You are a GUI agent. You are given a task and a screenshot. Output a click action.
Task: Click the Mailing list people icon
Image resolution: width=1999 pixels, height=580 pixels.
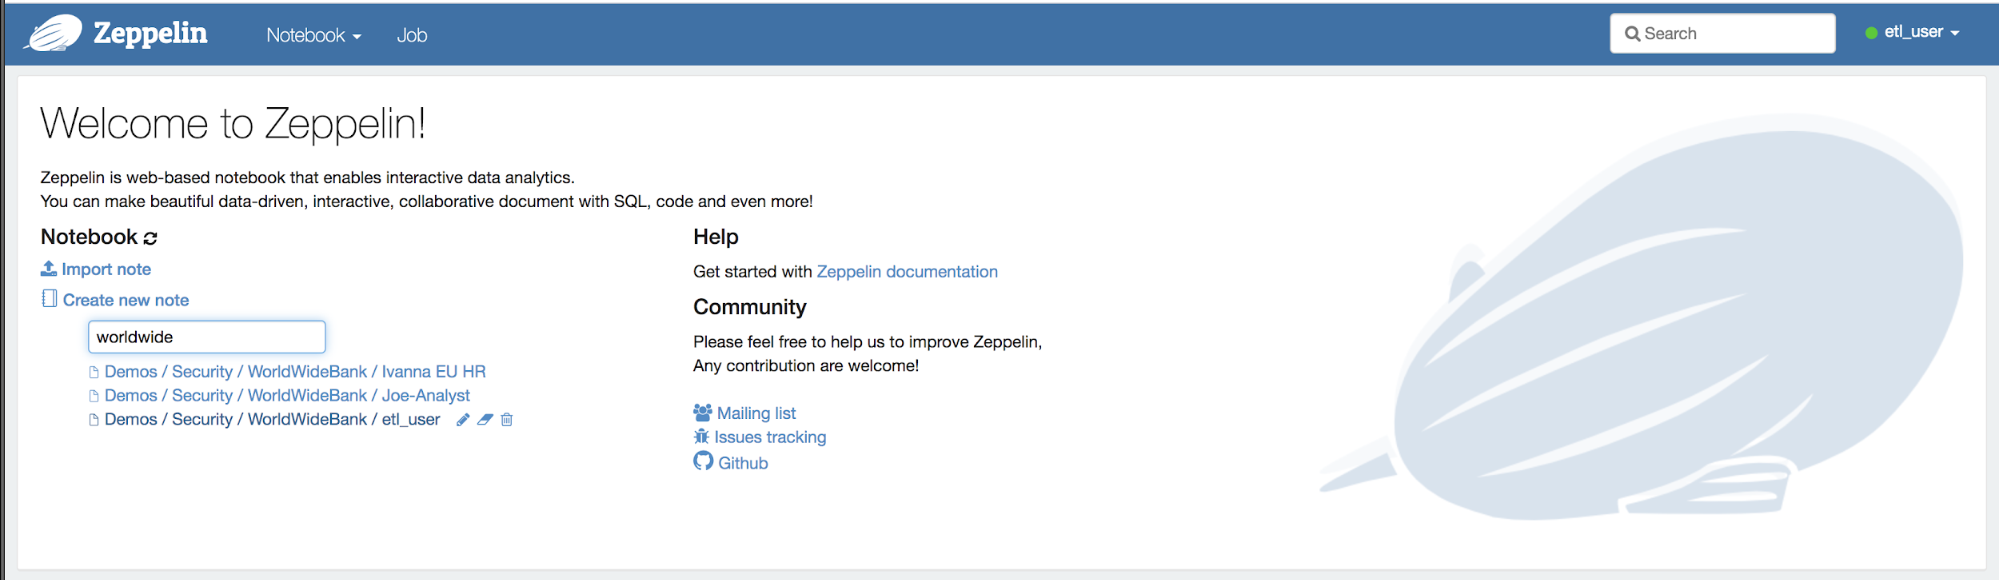[x=703, y=412]
